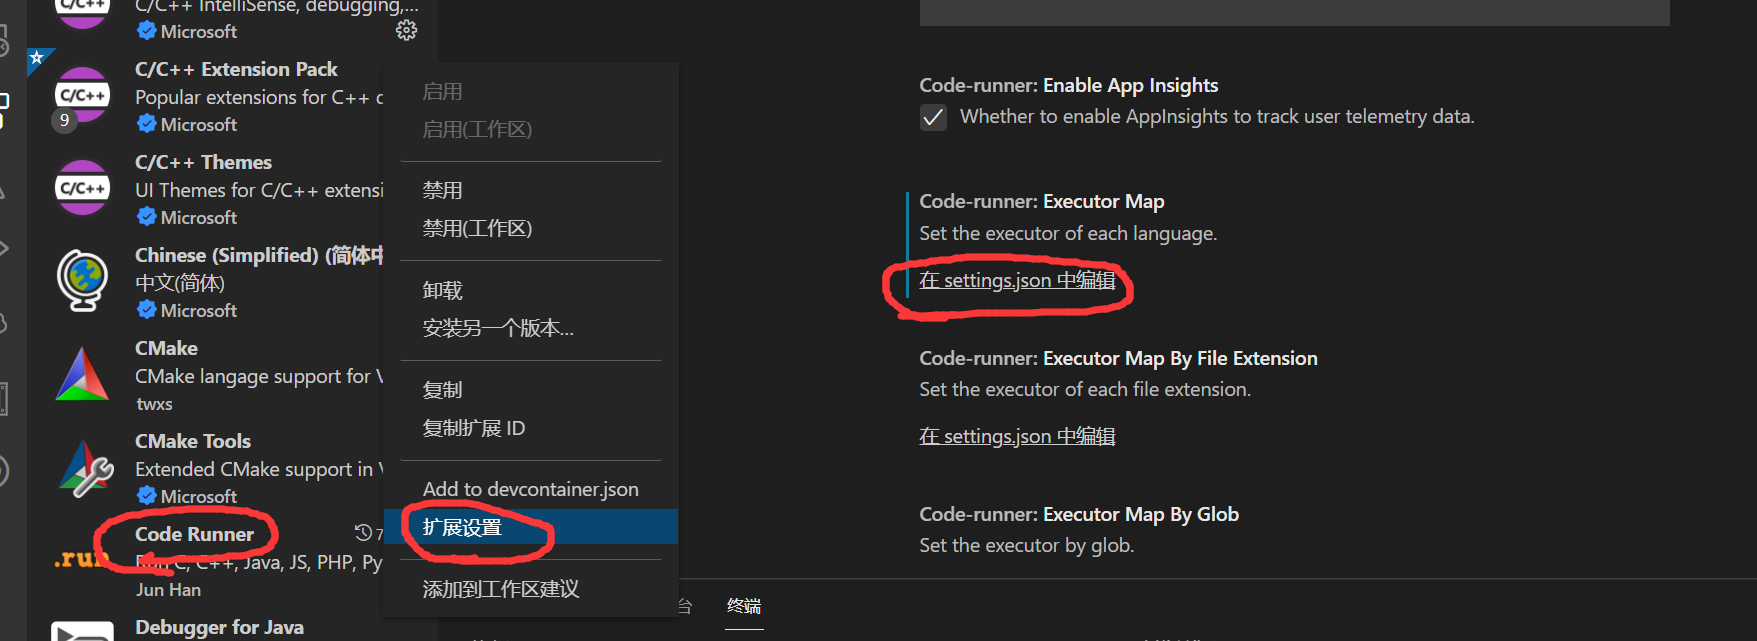Image resolution: width=1757 pixels, height=641 pixels.
Task: Click the Chinese language pack globe icon
Action: click(82, 281)
